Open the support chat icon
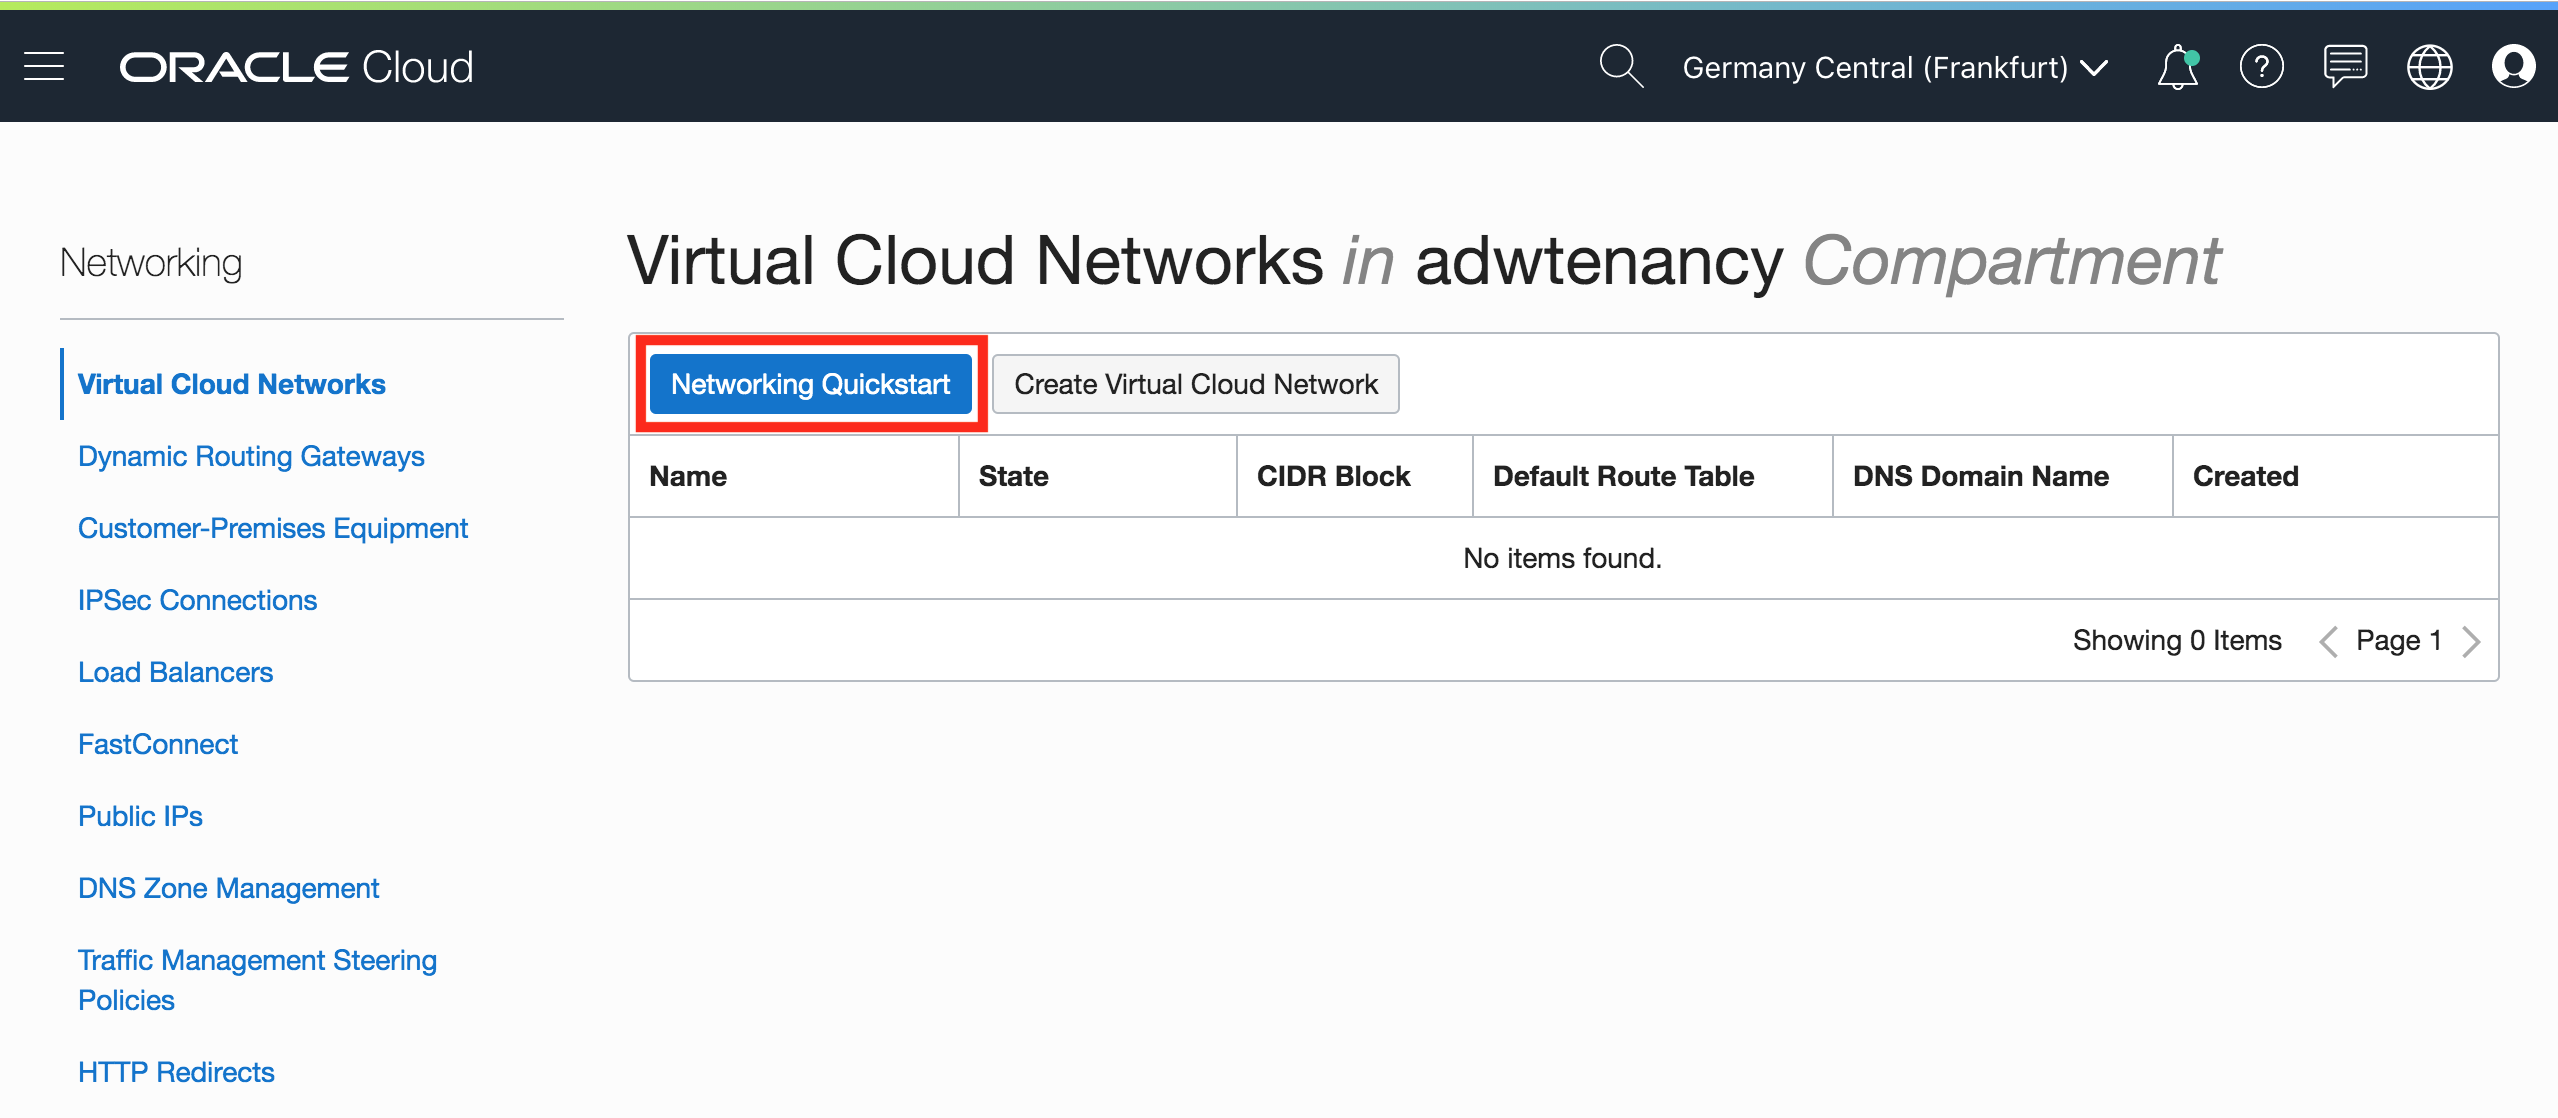Viewport: 2558px width, 1118px height. [x=2345, y=67]
